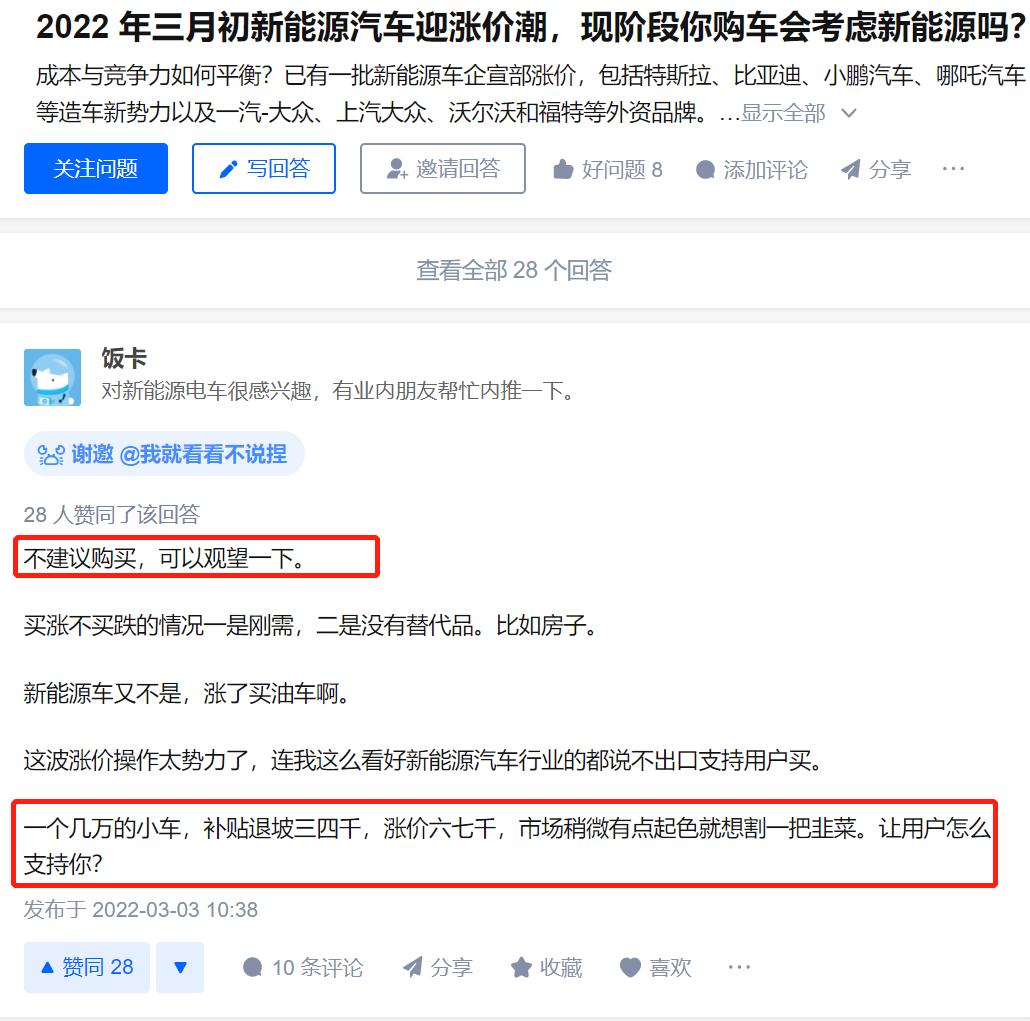The image size is (1030, 1021).
Task: Toggle 关注问题 to follow the question
Action: pos(96,168)
